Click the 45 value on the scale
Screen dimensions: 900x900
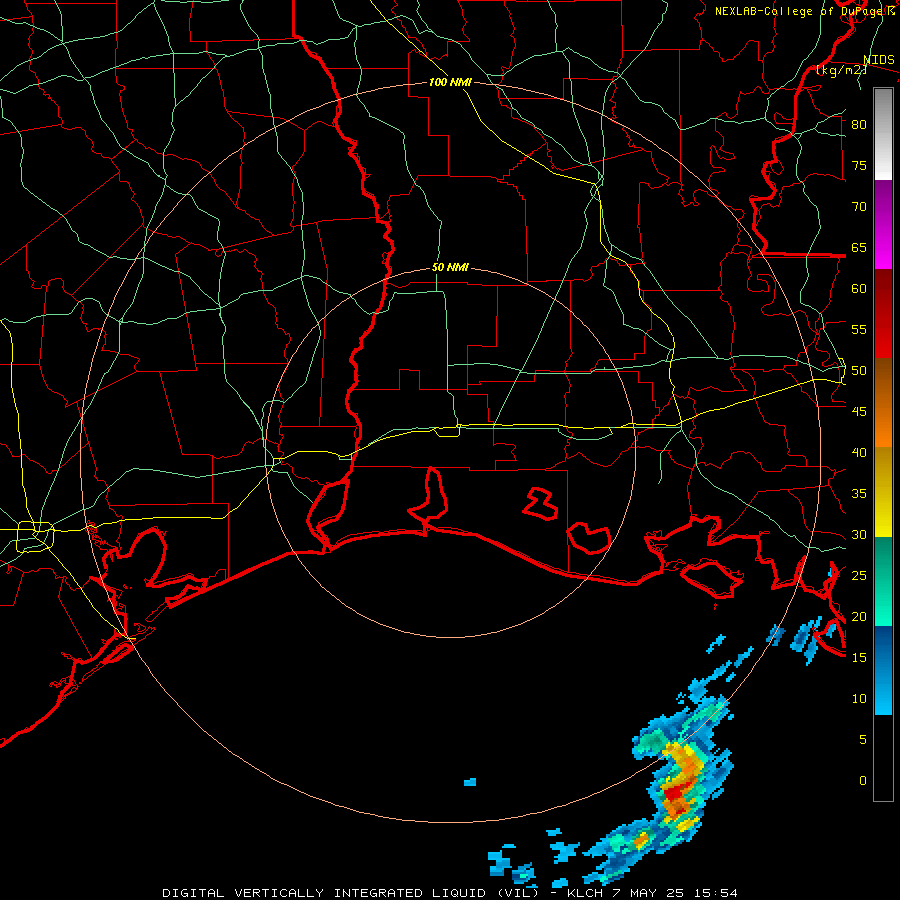point(859,412)
